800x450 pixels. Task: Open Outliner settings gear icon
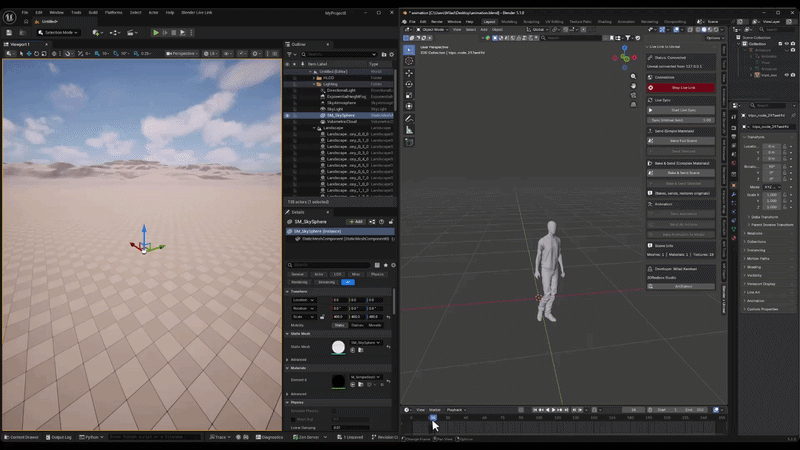pyautogui.click(x=392, y=54)
